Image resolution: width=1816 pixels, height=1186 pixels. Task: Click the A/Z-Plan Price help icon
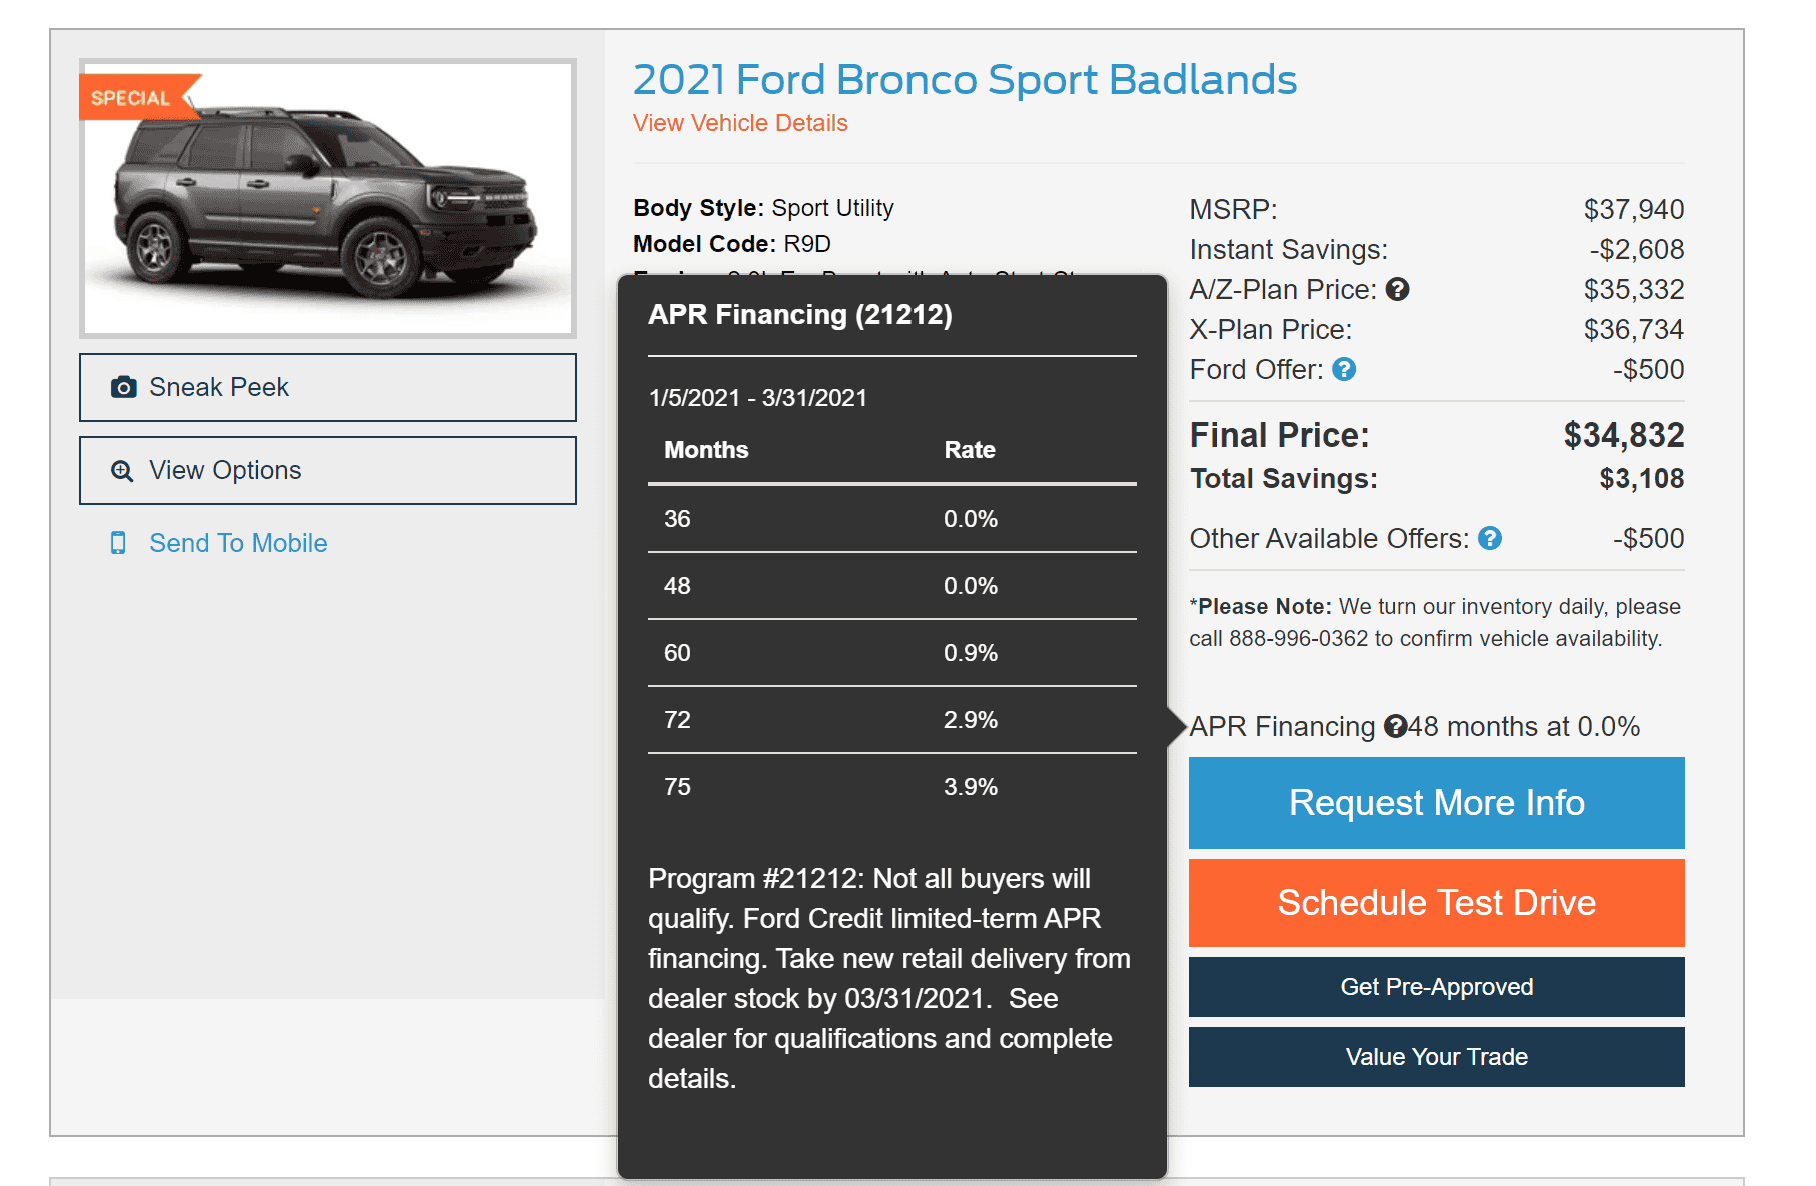(x=1397, y=290)
